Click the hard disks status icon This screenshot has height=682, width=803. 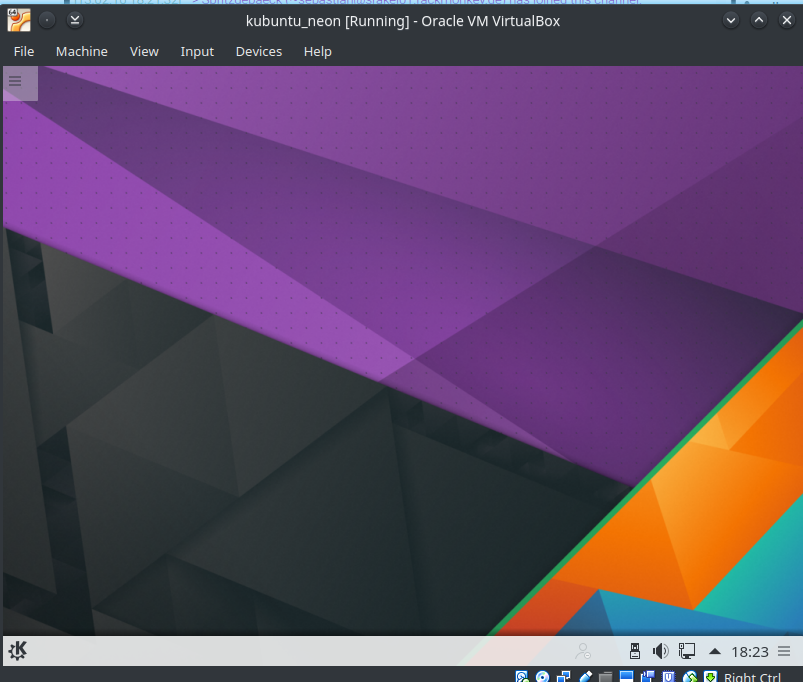click(520, 676)
